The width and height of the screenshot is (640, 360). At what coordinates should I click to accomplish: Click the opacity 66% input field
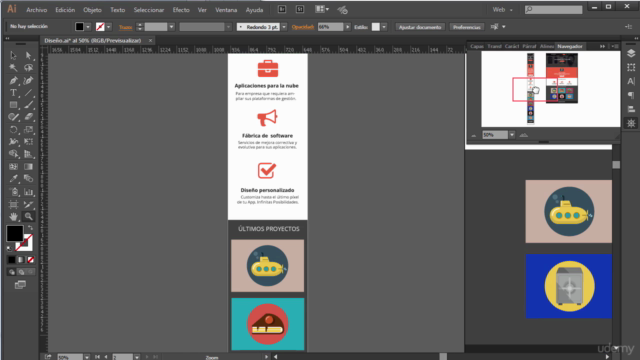(331, 27)
